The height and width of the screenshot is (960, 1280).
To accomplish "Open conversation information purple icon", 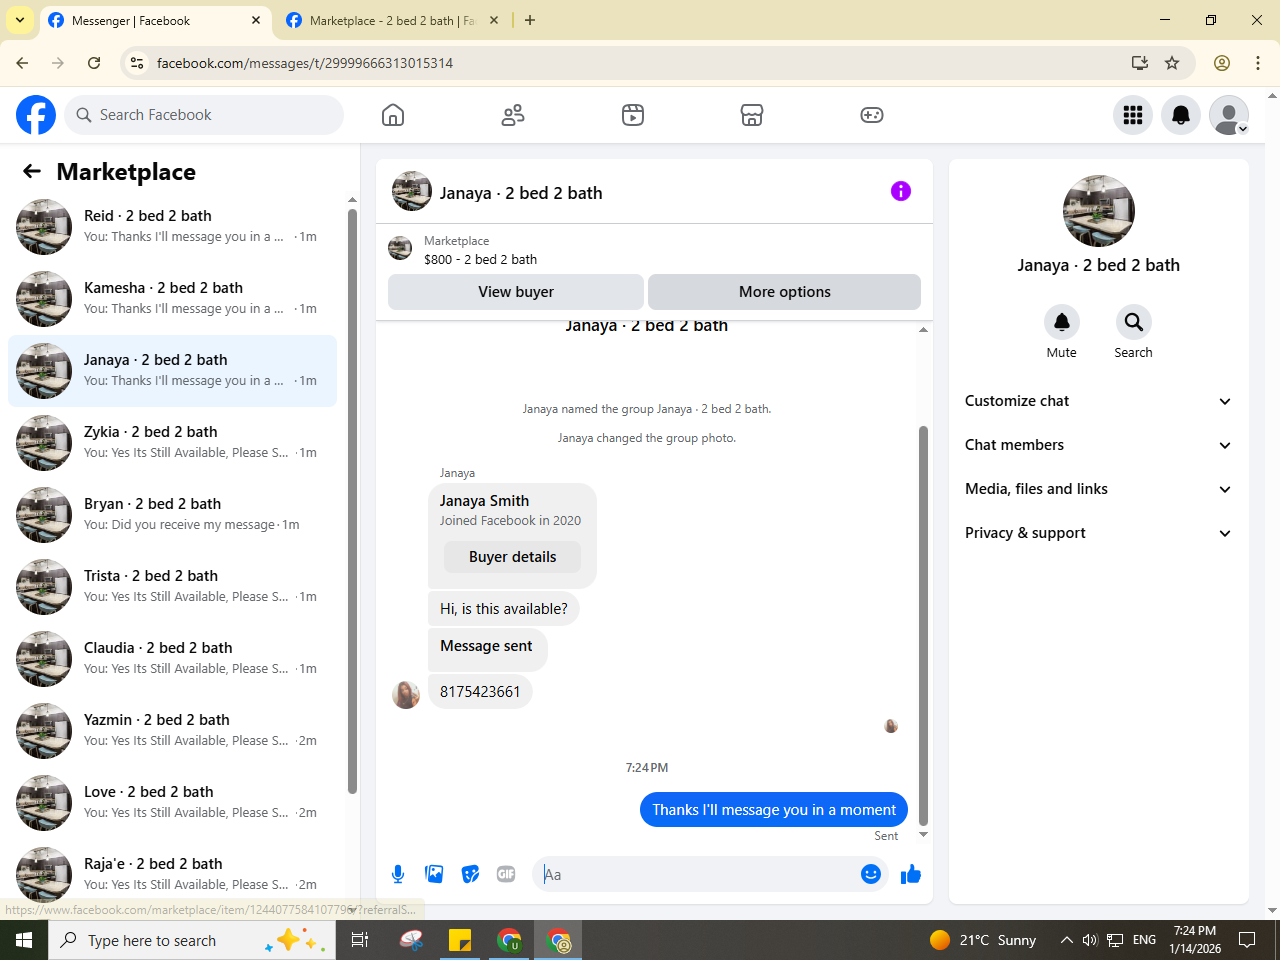I will click(x=901, y=191).
